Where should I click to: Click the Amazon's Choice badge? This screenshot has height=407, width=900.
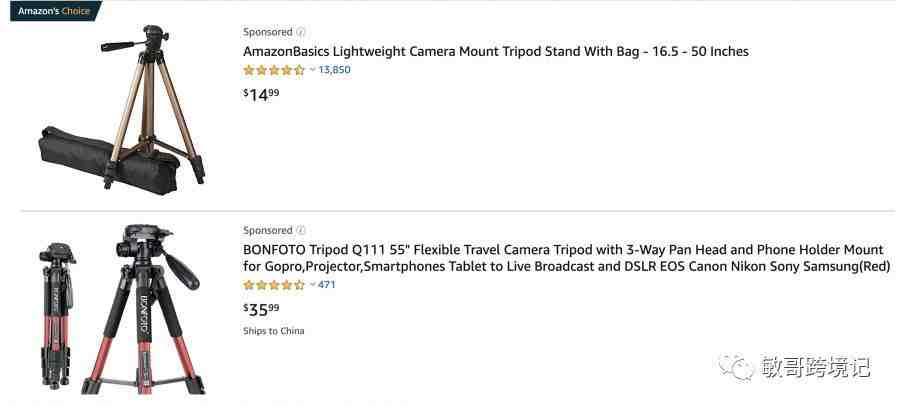(x=56, y=11)
